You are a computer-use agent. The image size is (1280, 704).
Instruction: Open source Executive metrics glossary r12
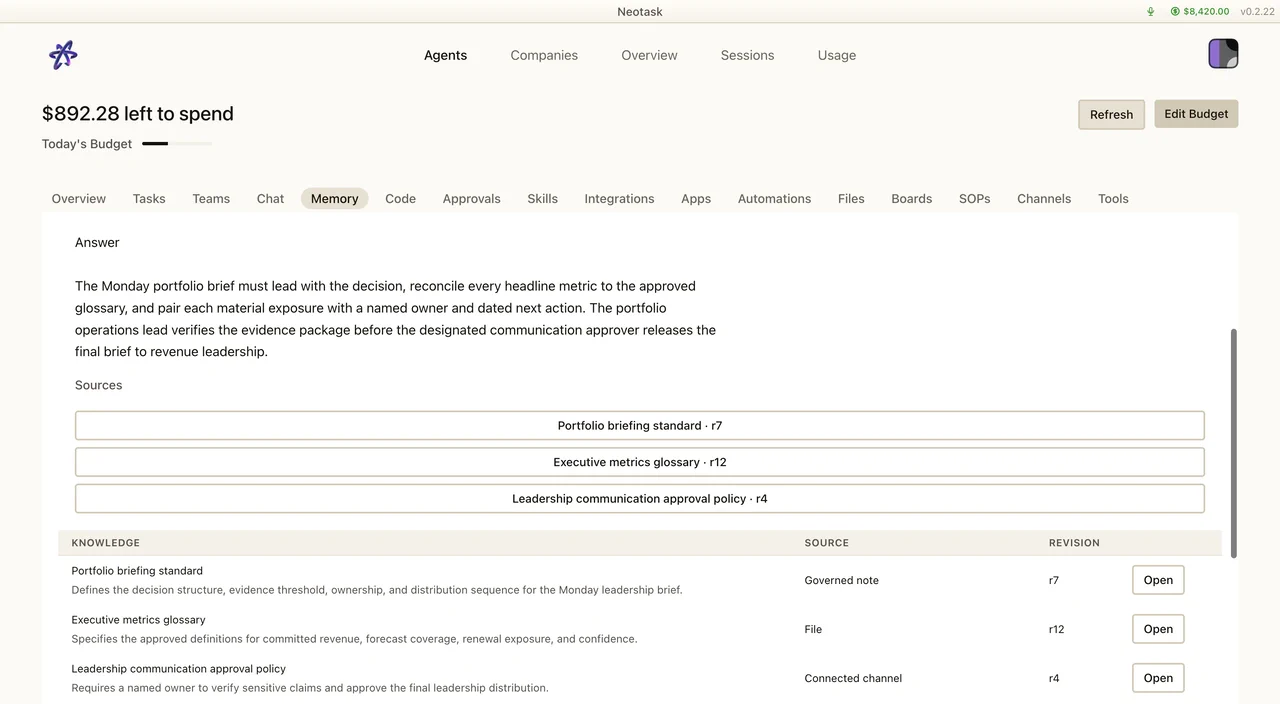640,462
